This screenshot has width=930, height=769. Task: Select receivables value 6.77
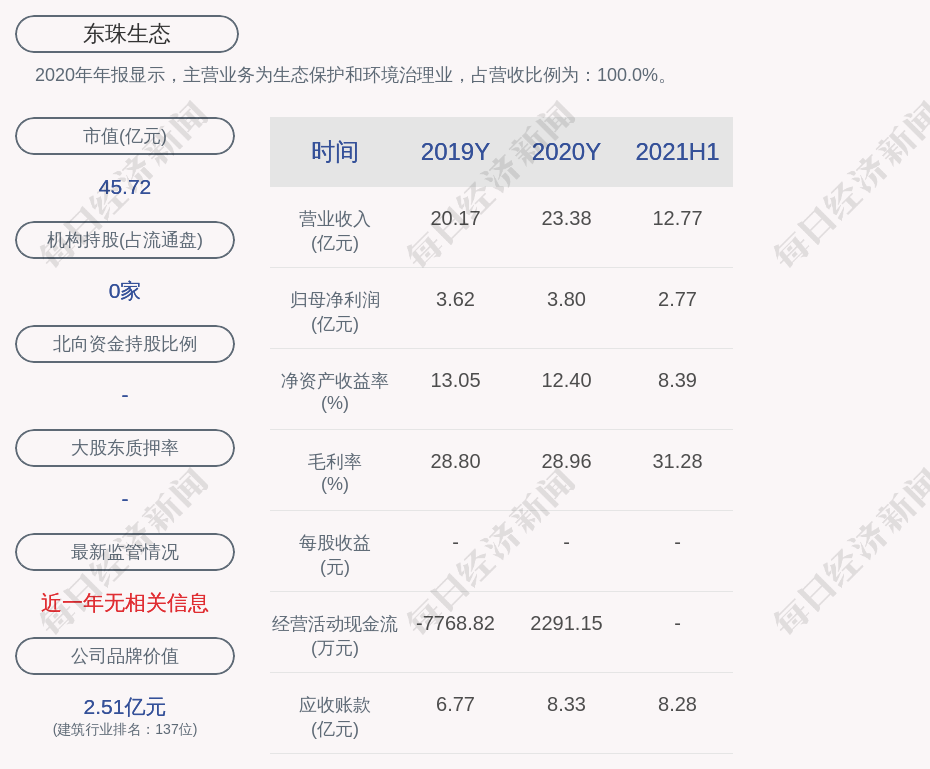(x=455, y=704)
